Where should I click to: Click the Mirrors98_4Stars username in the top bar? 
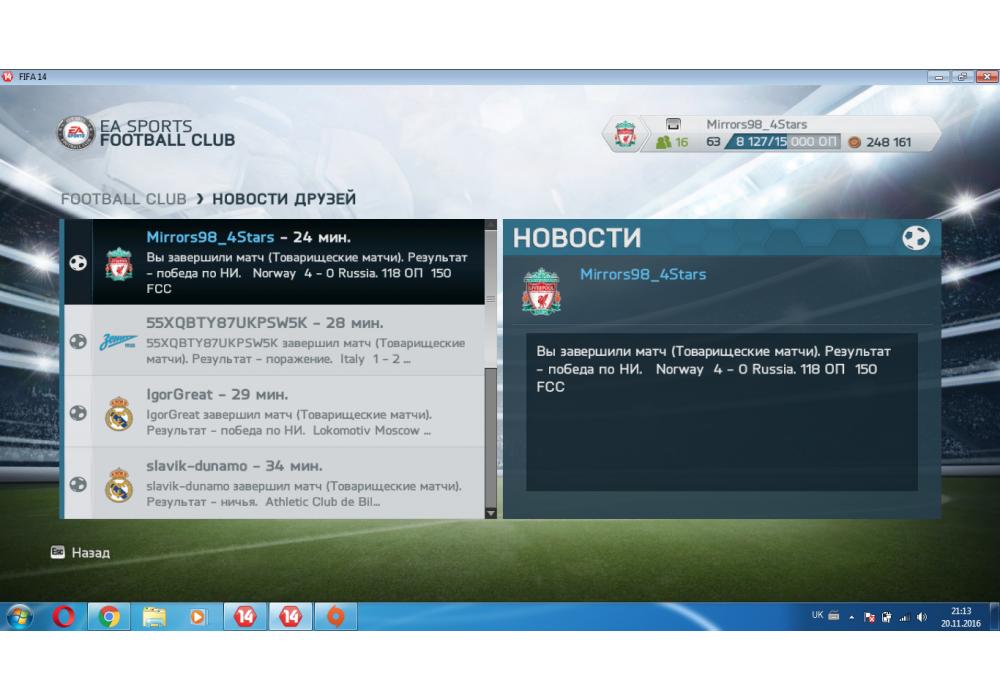756,124
